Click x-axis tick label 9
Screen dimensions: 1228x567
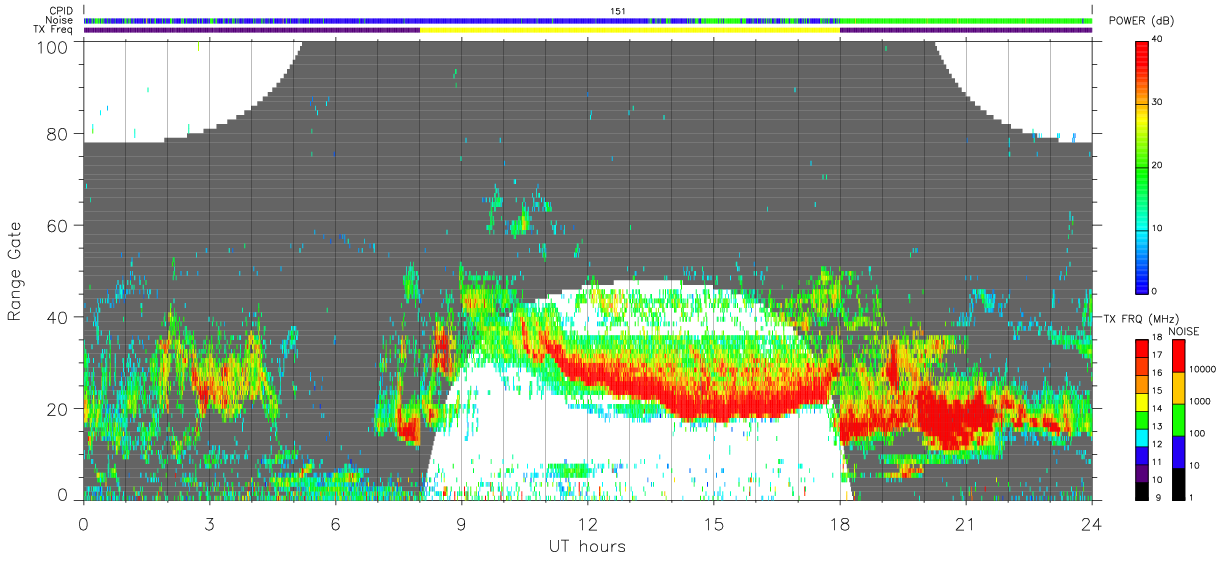(x=461, y=524)
